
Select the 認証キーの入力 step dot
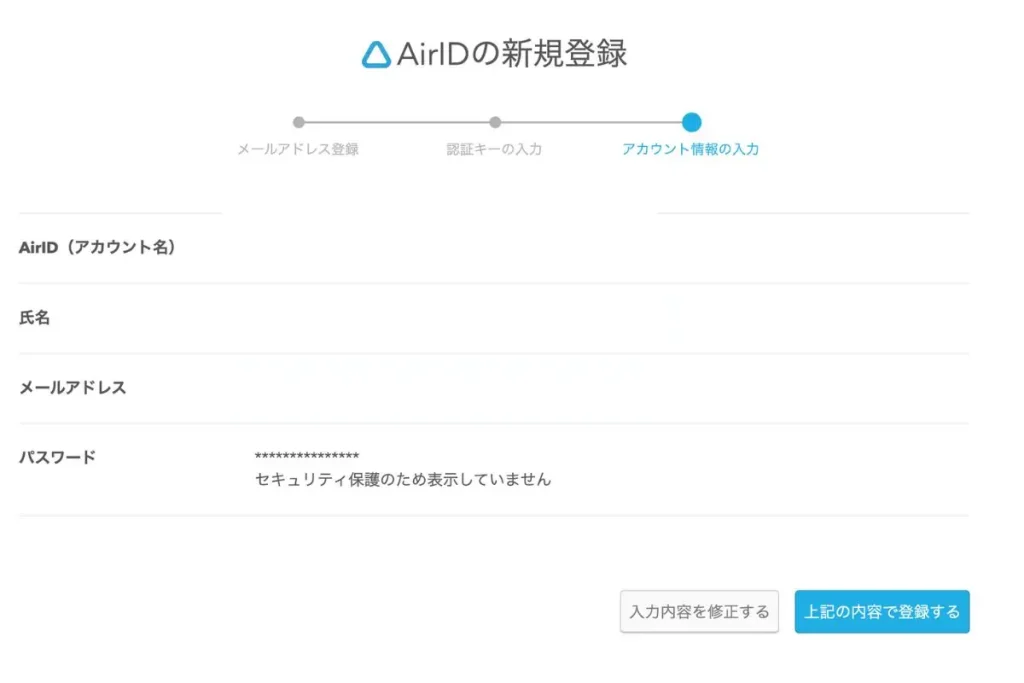(x=495, y=122)
